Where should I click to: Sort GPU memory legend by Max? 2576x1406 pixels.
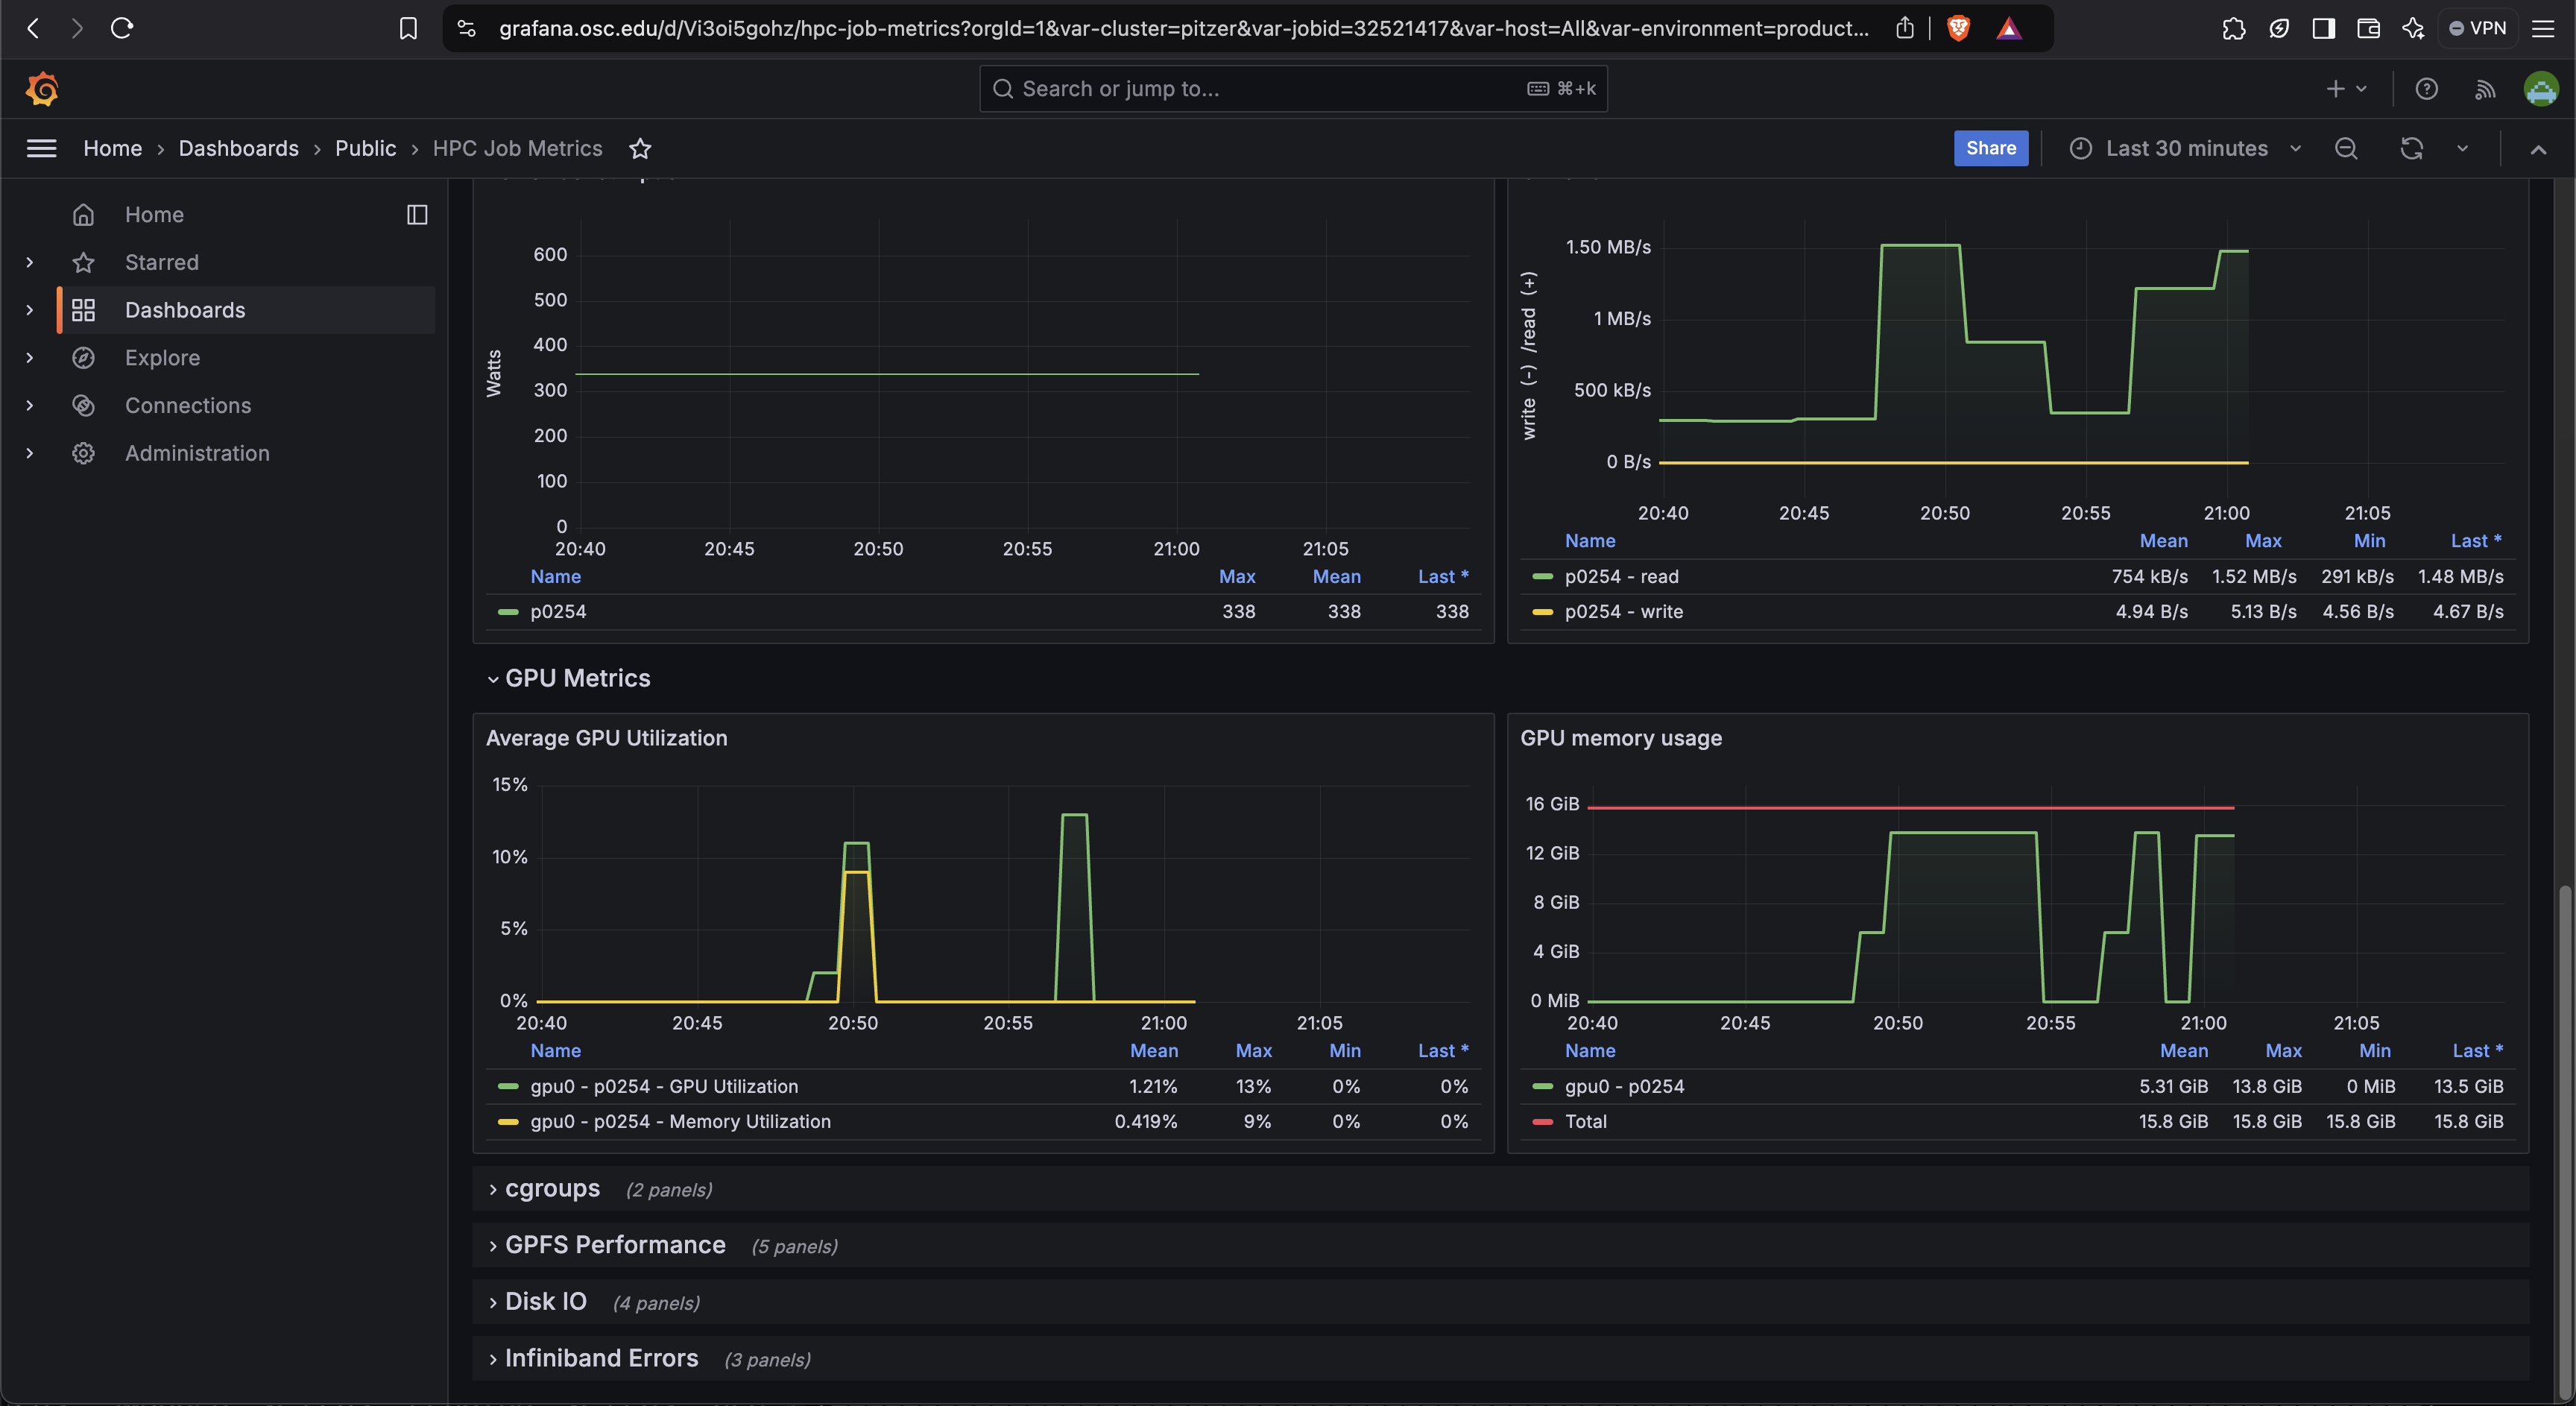pos(2282,1050)
